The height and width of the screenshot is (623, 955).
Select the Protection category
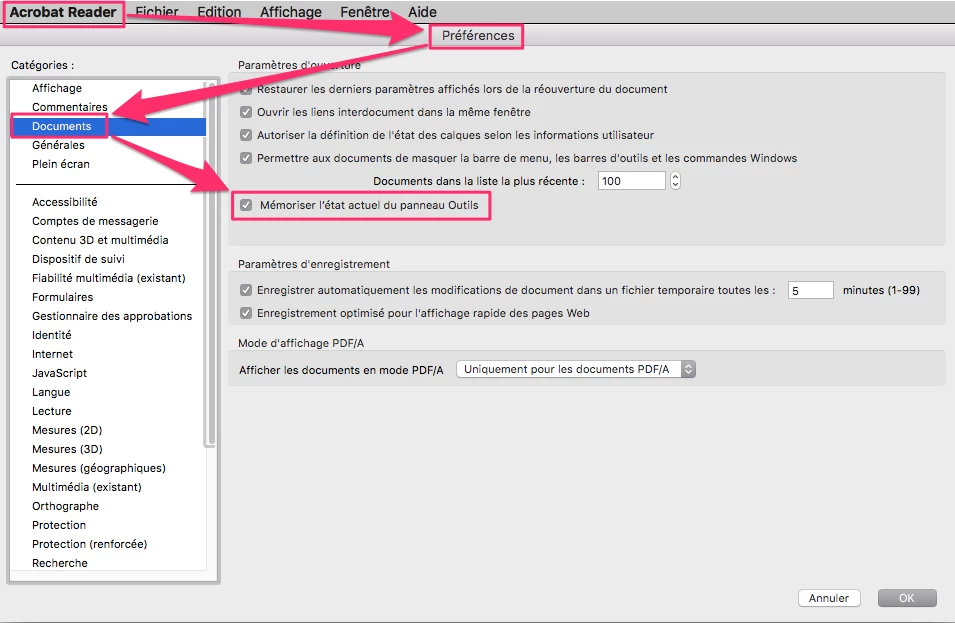tap(59, 525)
